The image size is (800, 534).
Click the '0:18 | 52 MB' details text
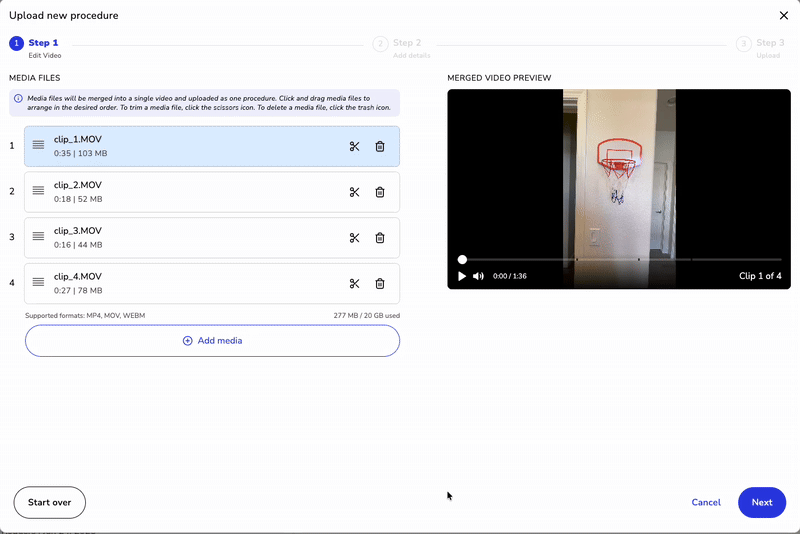(78, 199)
